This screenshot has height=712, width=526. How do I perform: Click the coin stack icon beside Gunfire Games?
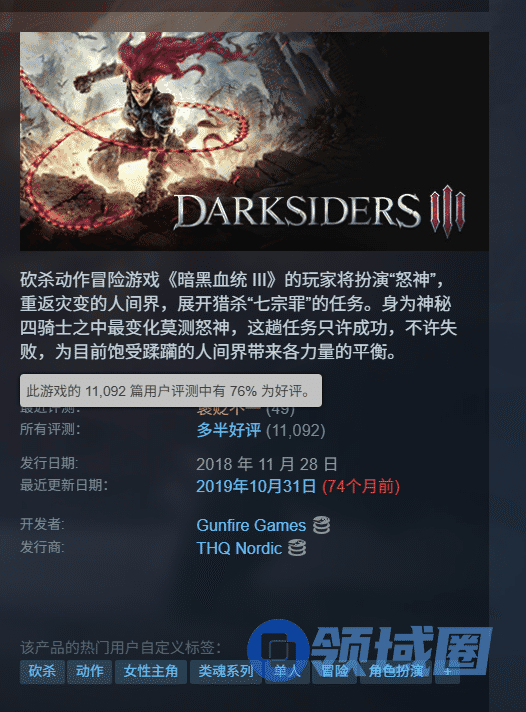point(321,525)
